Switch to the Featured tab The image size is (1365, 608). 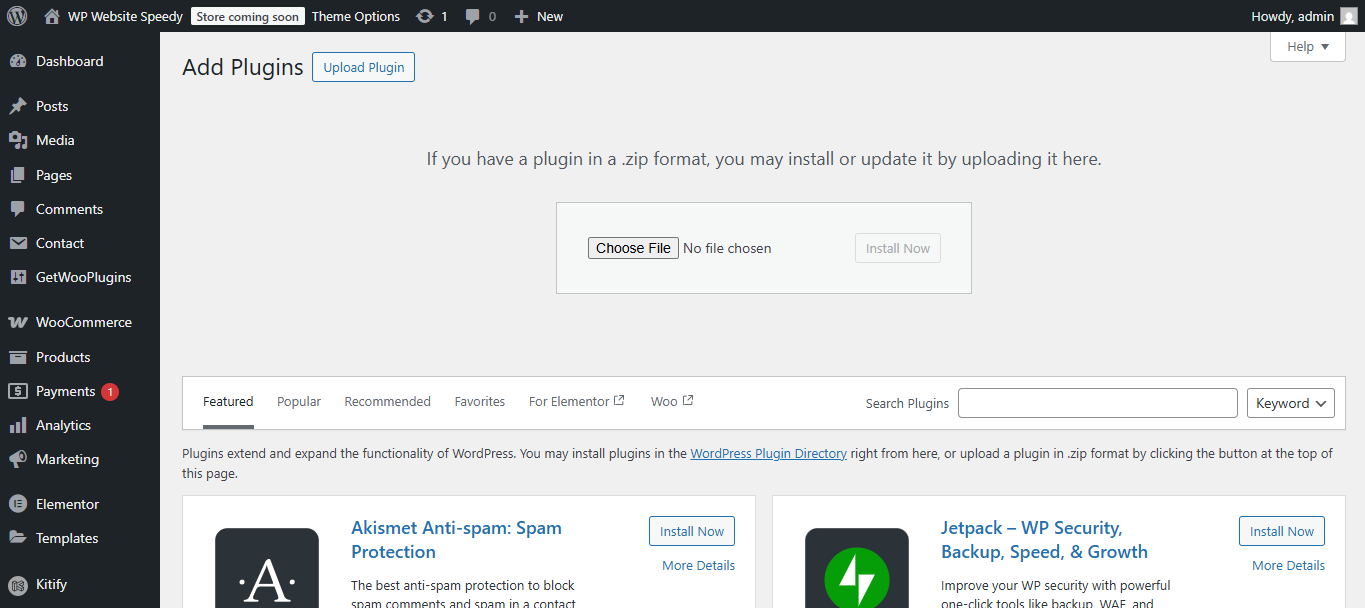coord(228,401)
